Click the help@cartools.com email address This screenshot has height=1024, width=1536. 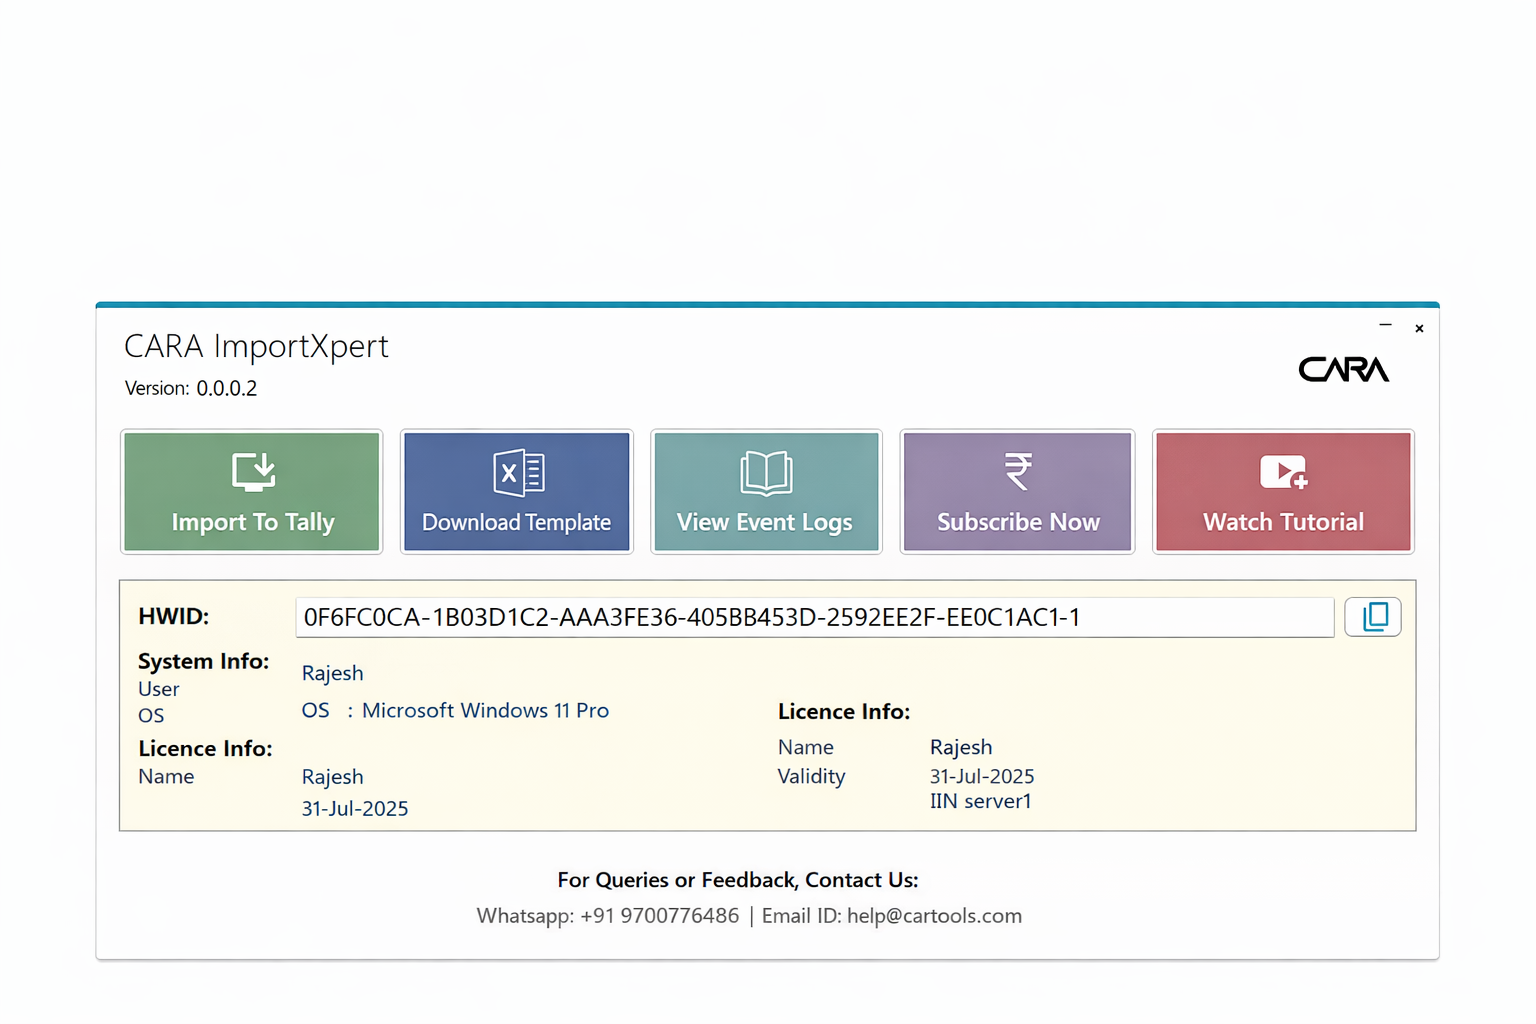934,916
